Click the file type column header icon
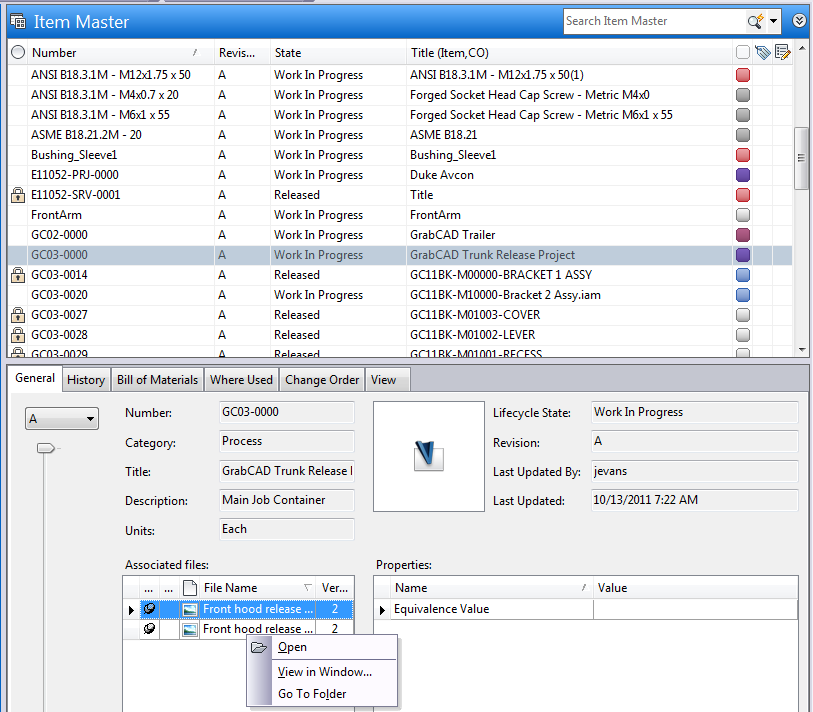 coord(190,588)
